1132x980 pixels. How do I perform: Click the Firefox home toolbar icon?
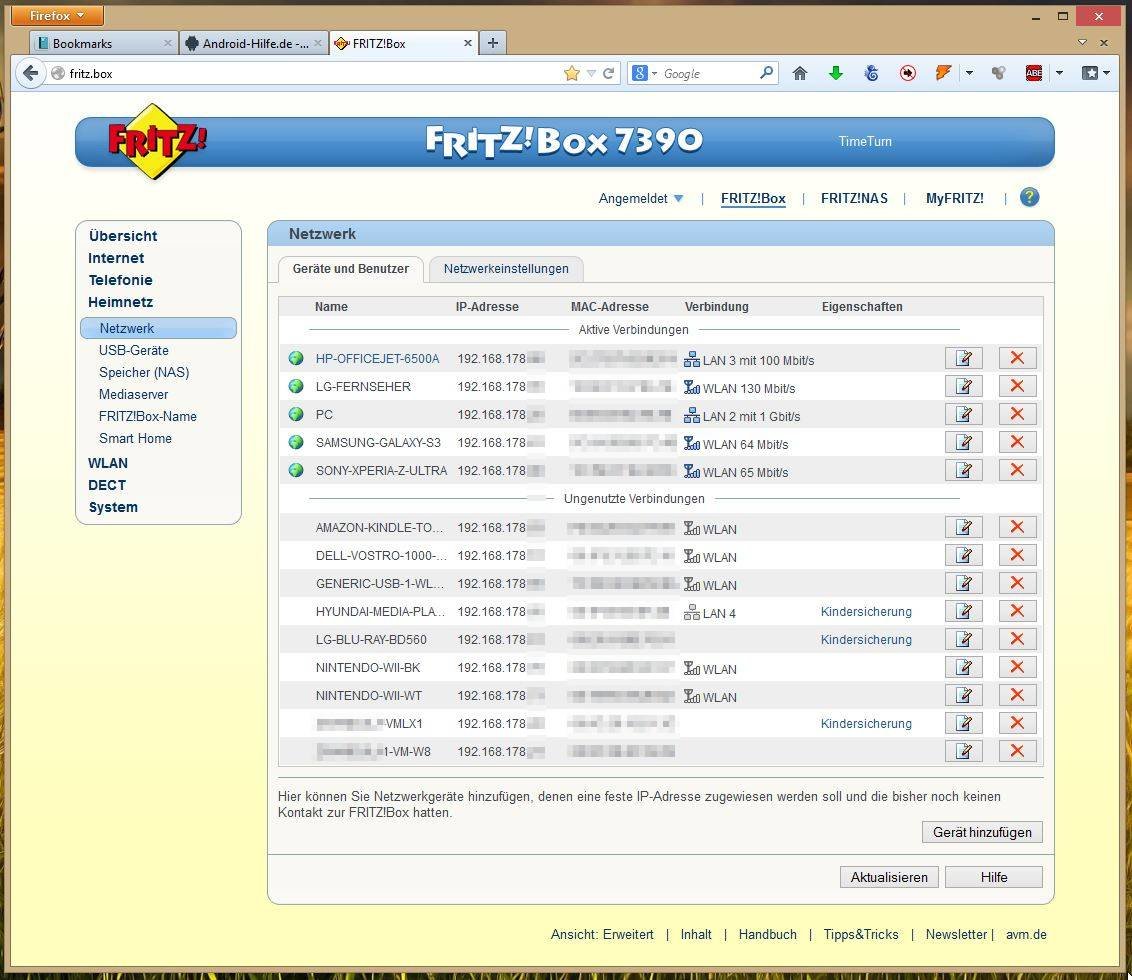coord(799,73)
